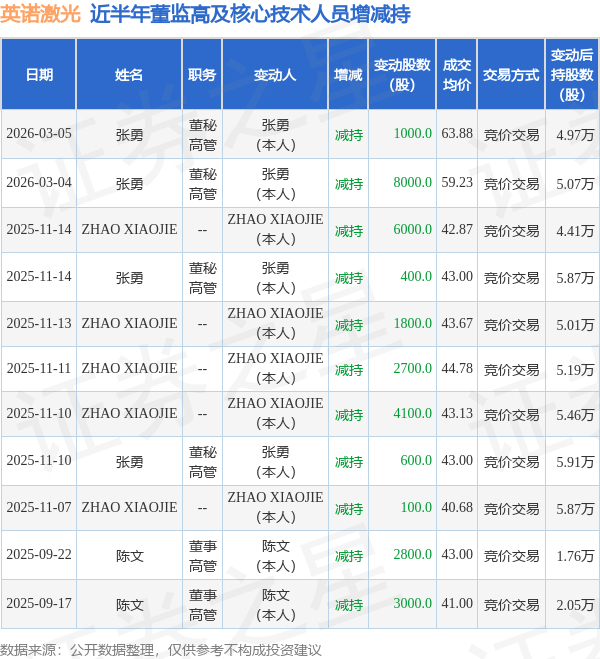Image resolution: width=600 pixels, height=659 pixels.
Task: Click the date cell 2025-11-11
Action: (x=39, y=369)
